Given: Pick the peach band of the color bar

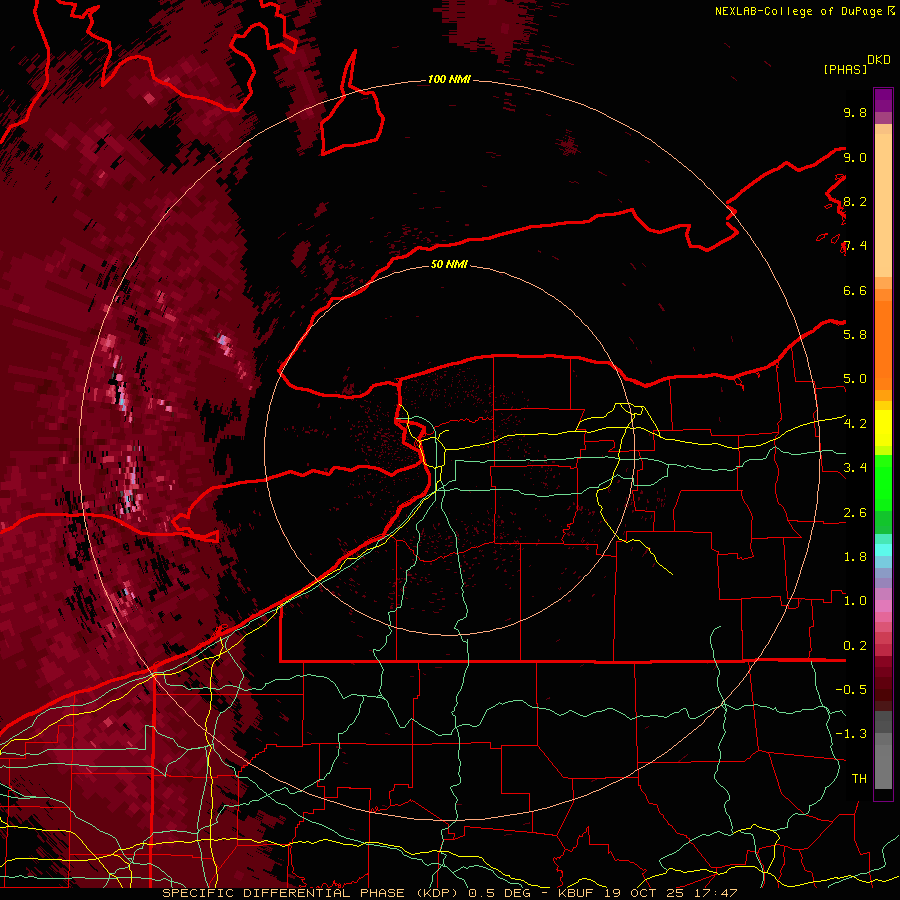Looking at the screenshot, I should coord(883,205).
